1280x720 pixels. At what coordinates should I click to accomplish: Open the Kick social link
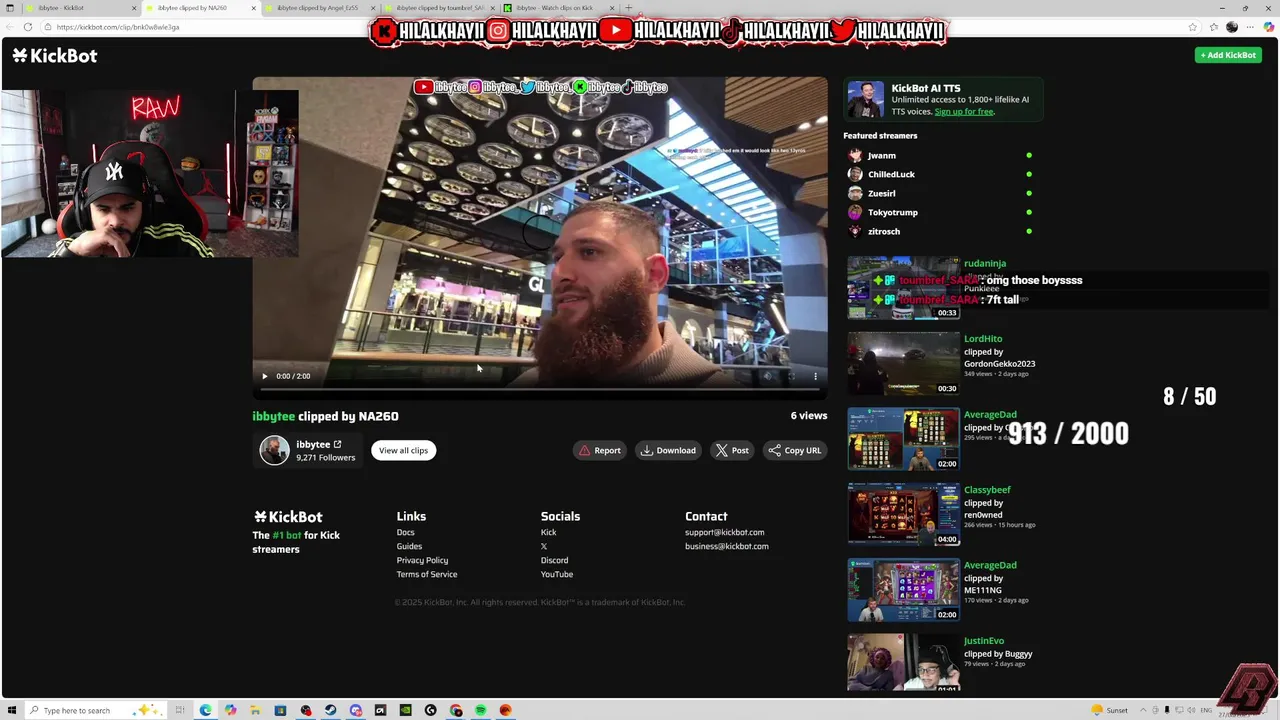[x=548, y=532]
